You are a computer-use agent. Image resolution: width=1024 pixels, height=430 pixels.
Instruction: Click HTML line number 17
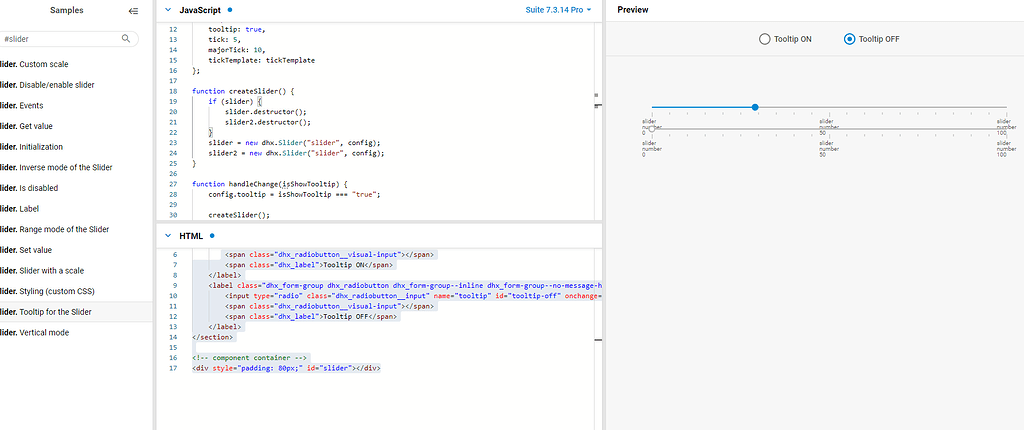coord(173,369)
